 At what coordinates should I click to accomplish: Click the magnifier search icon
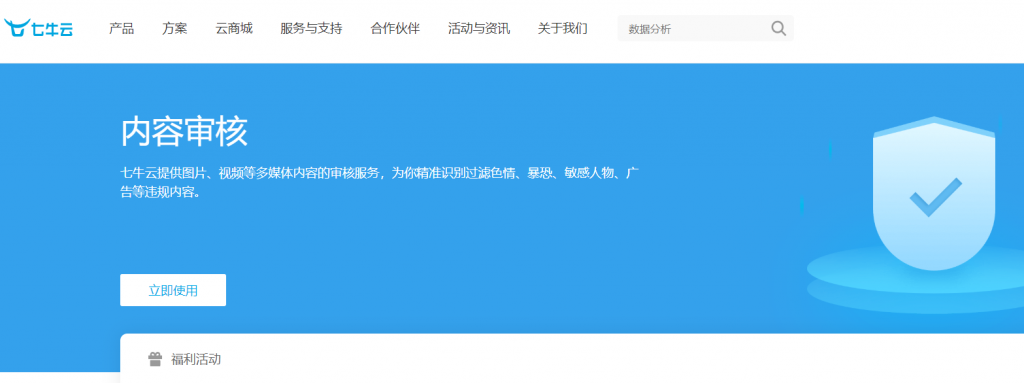(778, 28)
